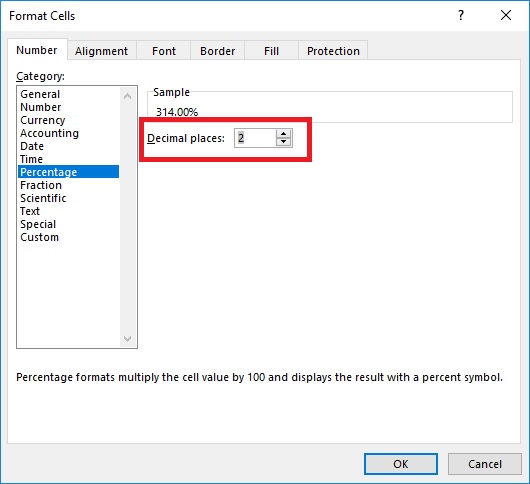Select the Currency category

tap(43, 120)
